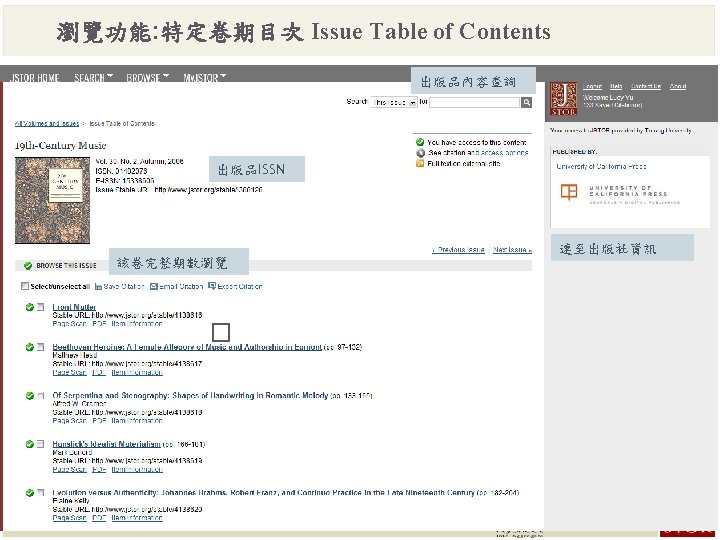Open Of Serpentina and Stenography article title
The height and width of the screenshot is (540, 720).
tap(190, 395)
